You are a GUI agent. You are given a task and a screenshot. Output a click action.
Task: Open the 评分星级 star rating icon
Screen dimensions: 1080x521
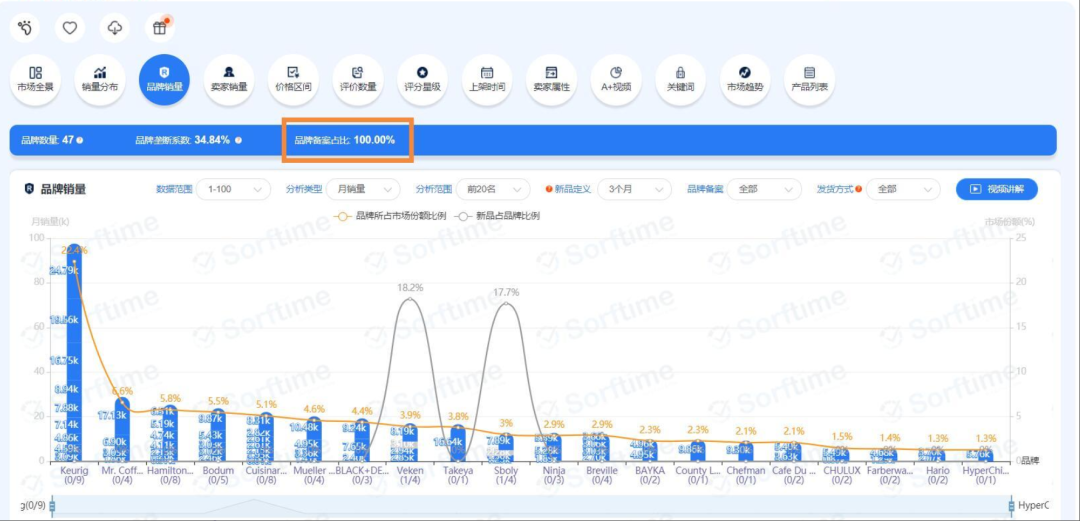tap(422, 80)
